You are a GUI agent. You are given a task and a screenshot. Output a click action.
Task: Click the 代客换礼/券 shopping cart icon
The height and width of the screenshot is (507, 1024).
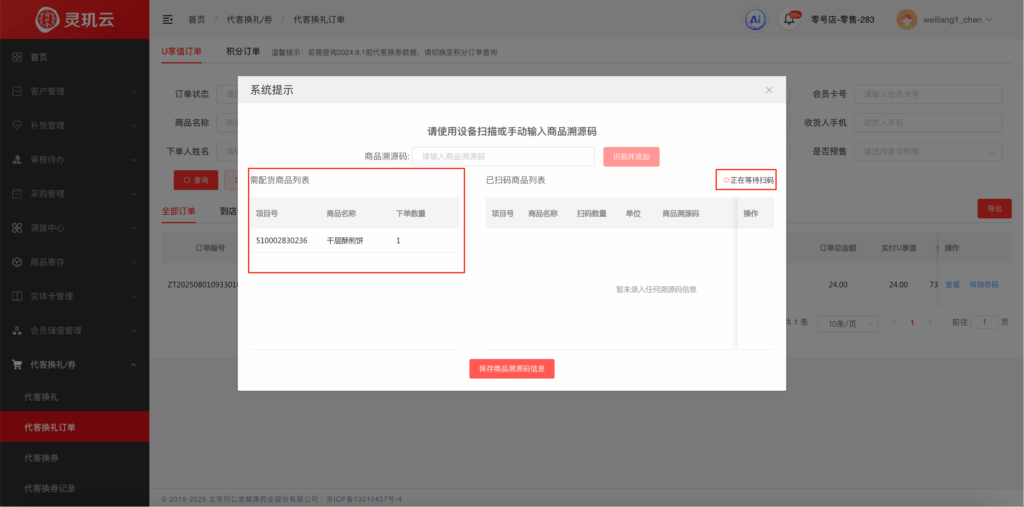[17, 364]
